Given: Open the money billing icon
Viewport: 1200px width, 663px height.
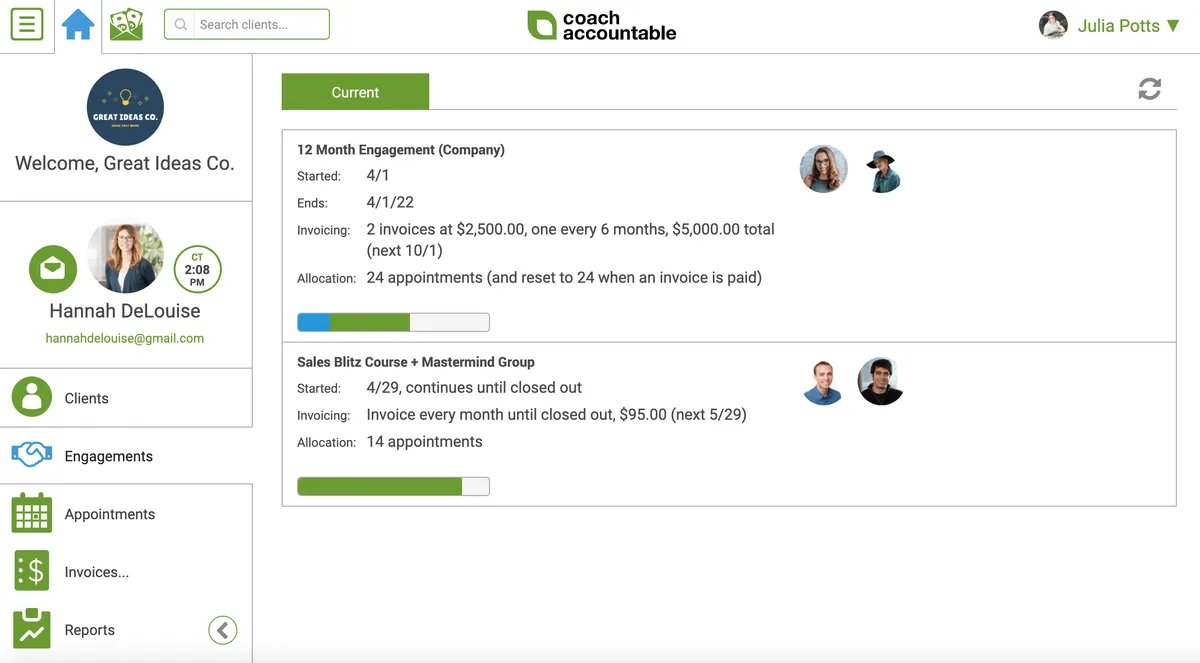Looking at the screenshot, I should (126, 24).
